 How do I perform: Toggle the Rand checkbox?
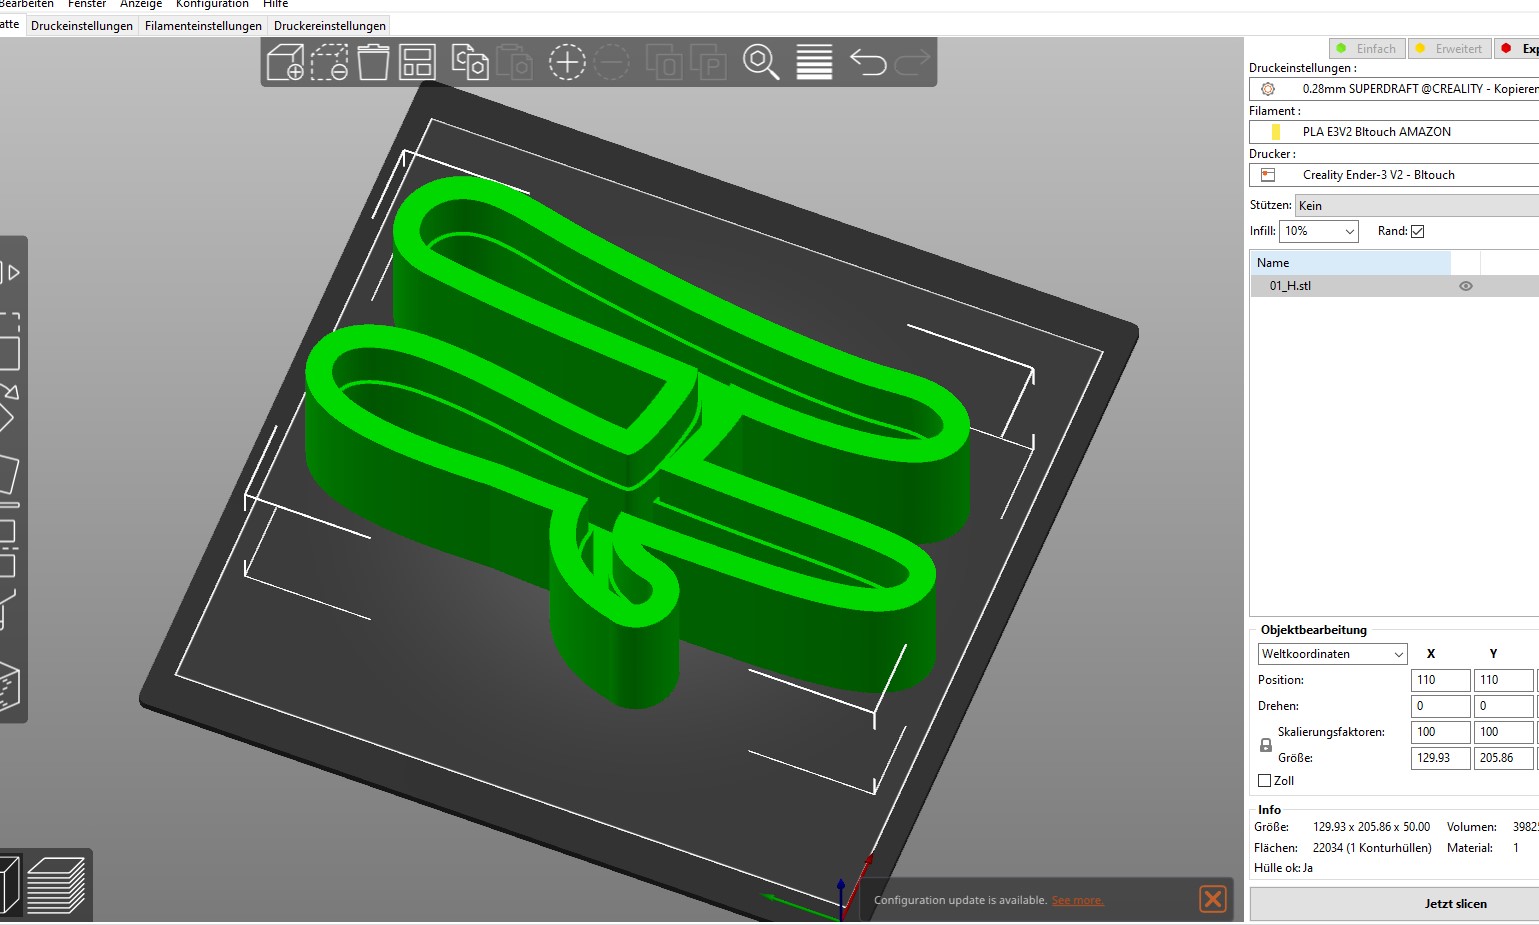click(1417, 231)
